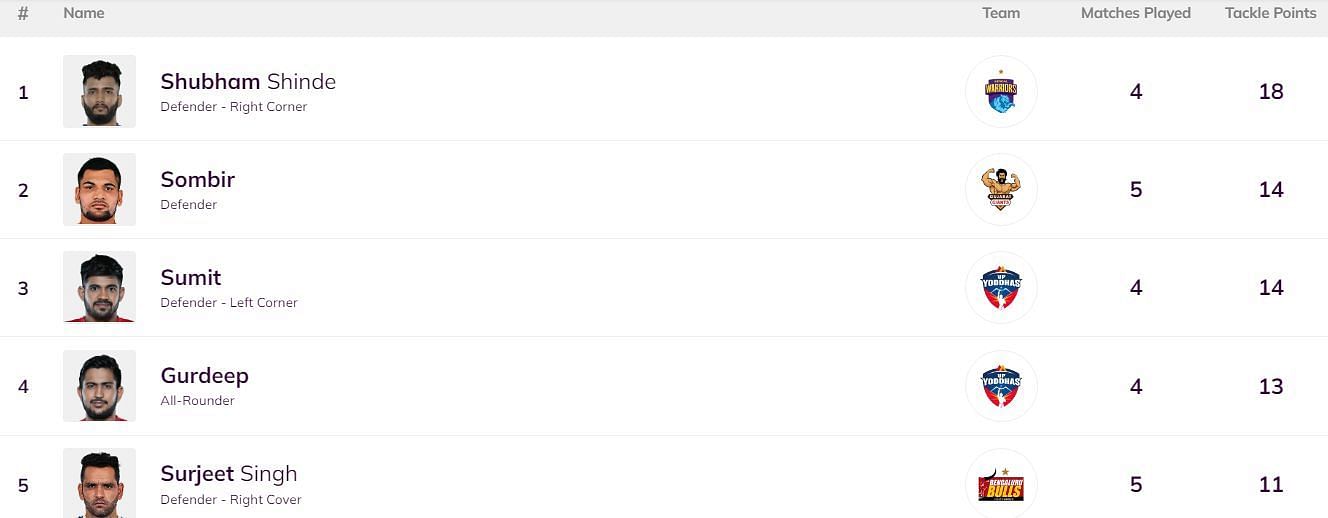Open Shubham Shinde player profile link
1328x518 pixels.
coord(248,82)
